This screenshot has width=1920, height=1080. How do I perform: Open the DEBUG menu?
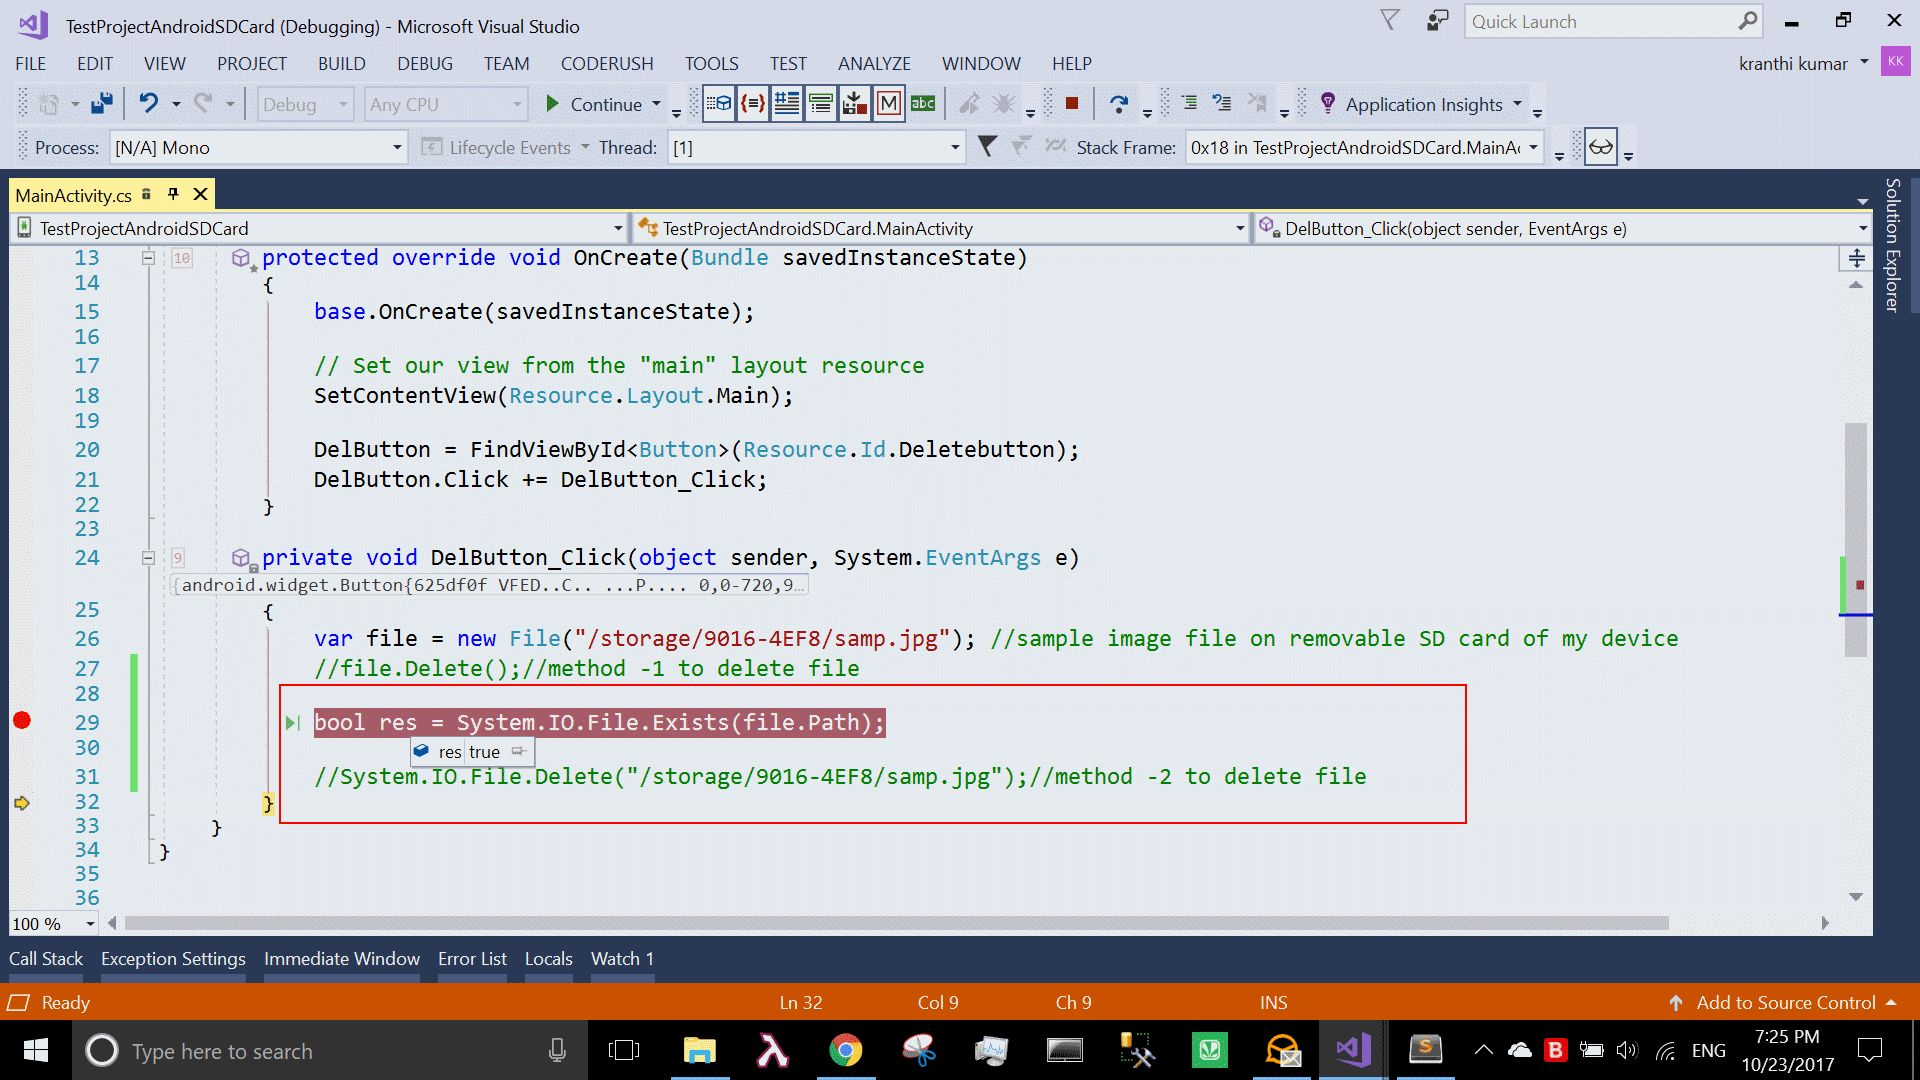click(424, 63)
